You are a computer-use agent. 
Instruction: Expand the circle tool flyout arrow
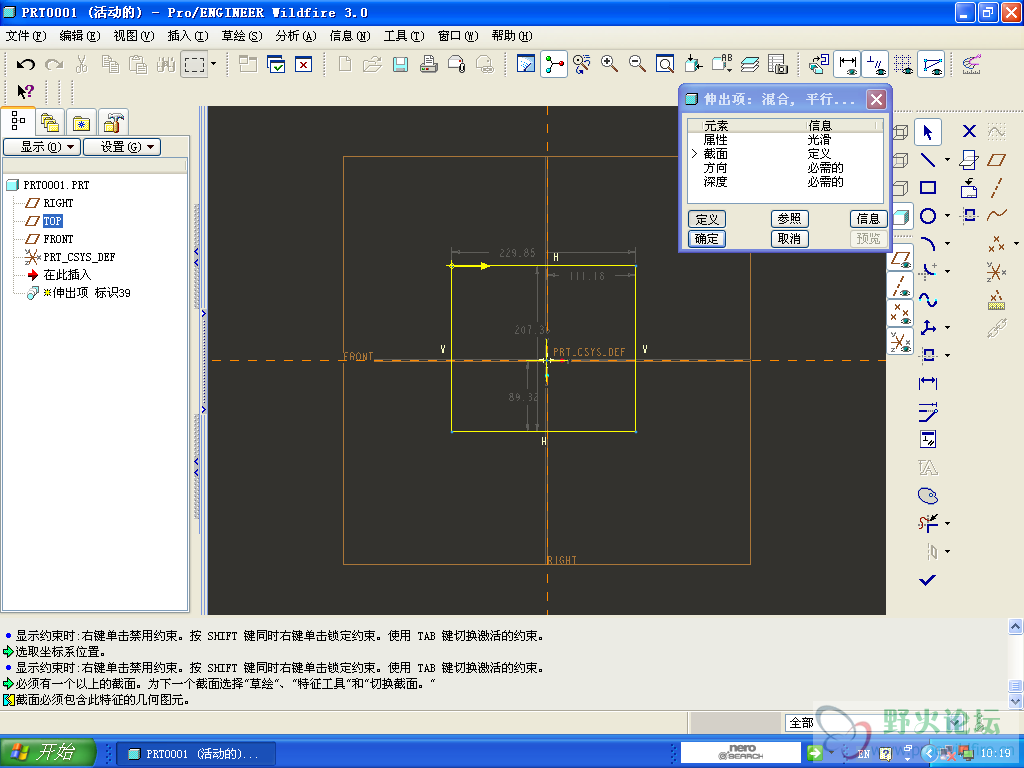point(947,216)
